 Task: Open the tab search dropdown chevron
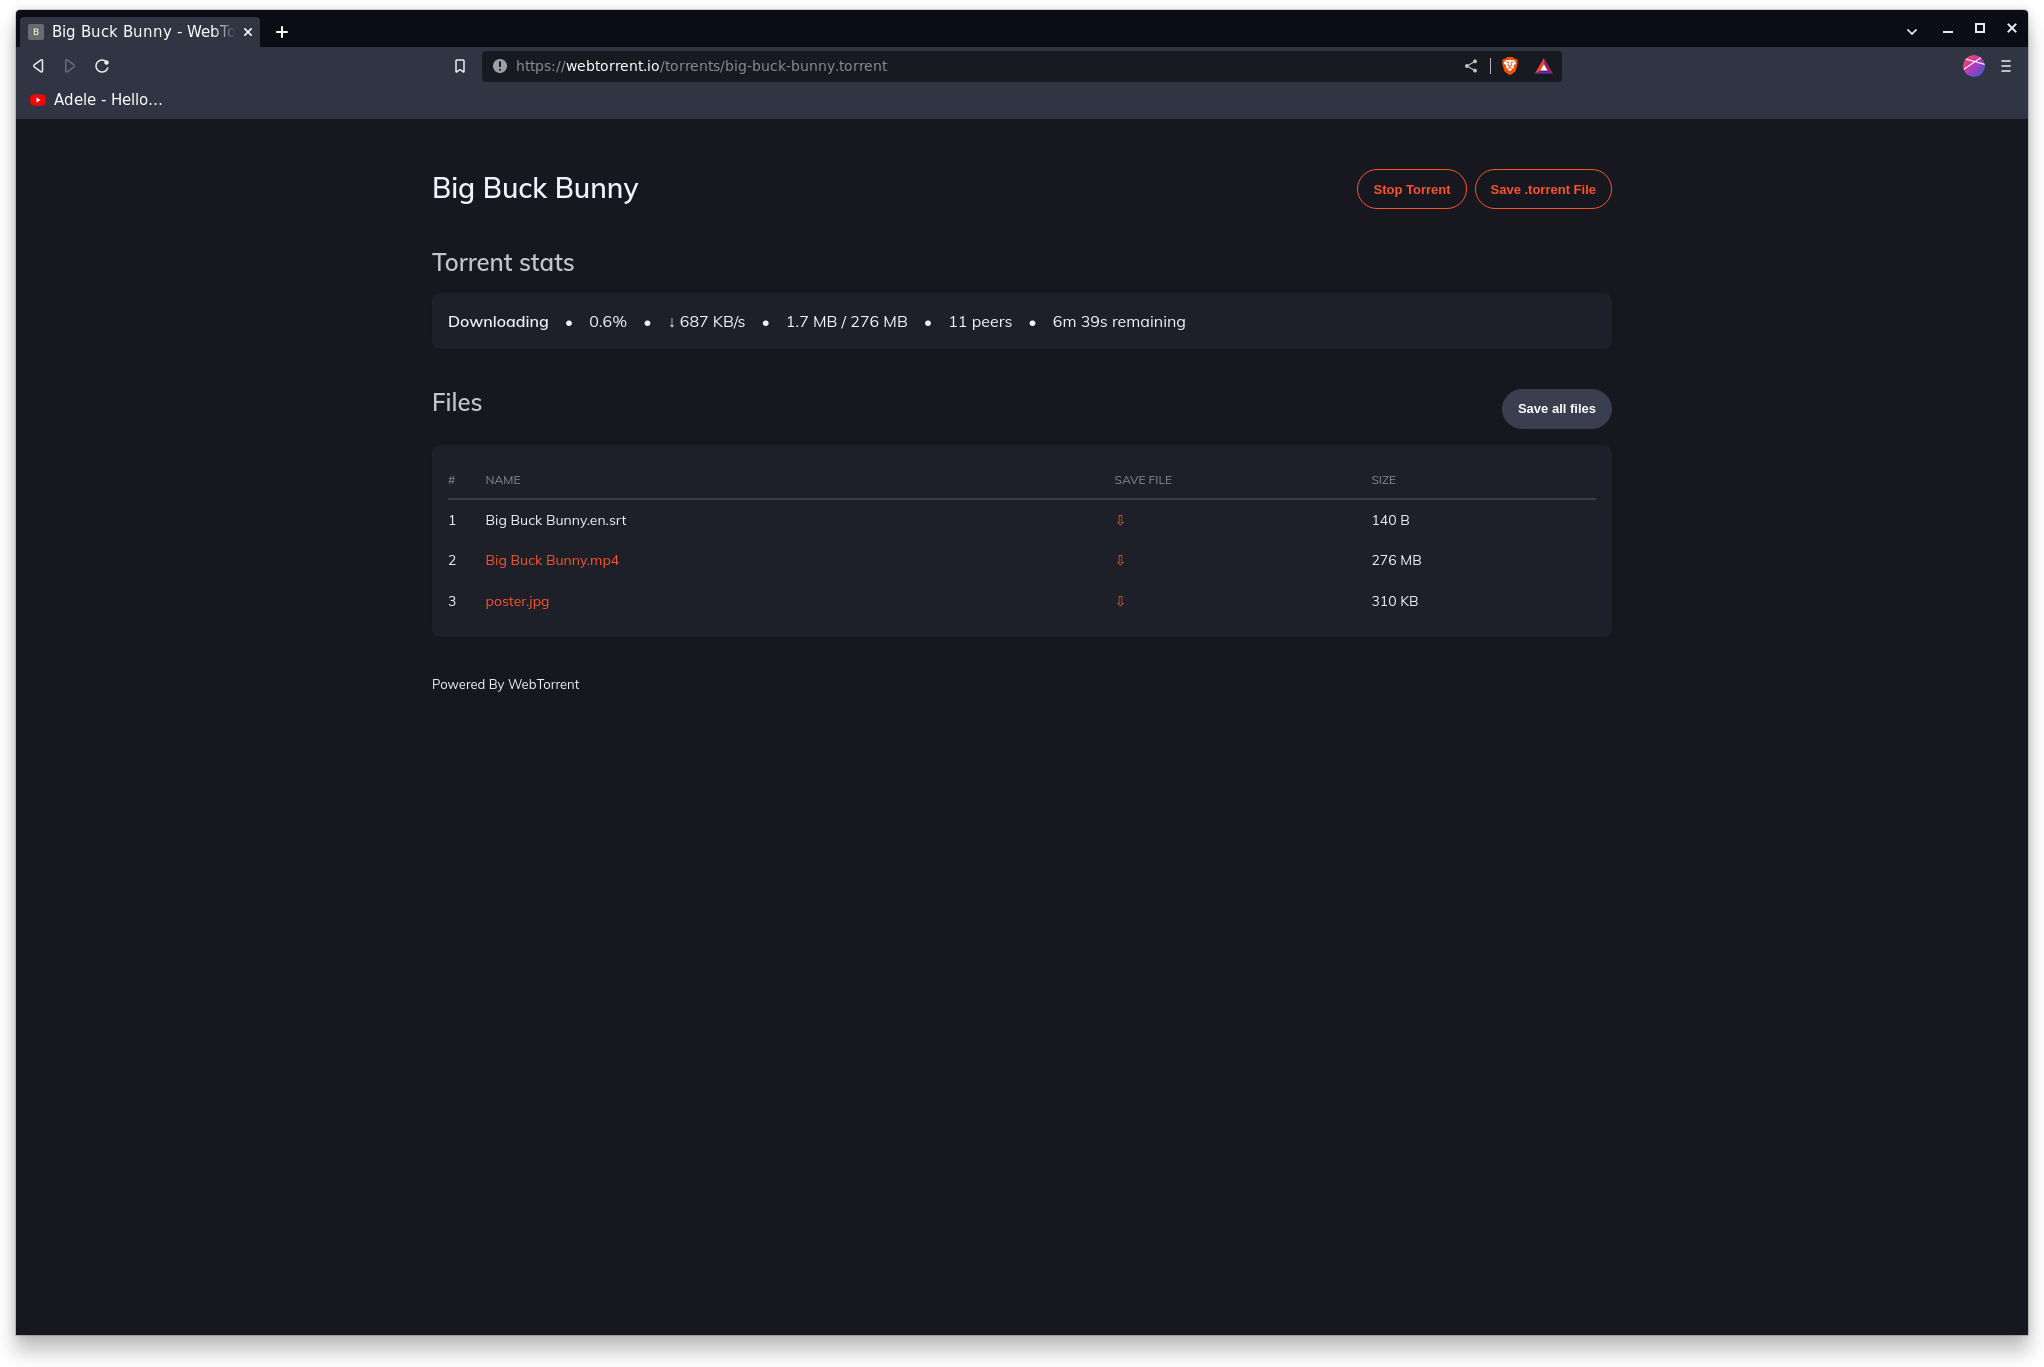click(1911, 31)
